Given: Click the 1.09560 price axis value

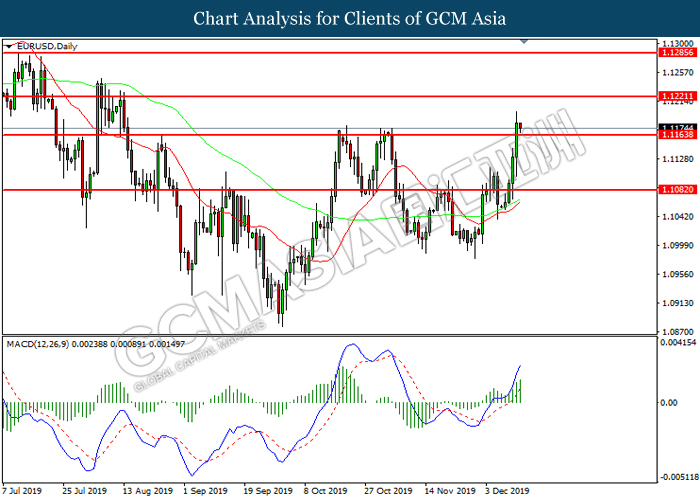Looking at the screenshot, I should [678, 274].
